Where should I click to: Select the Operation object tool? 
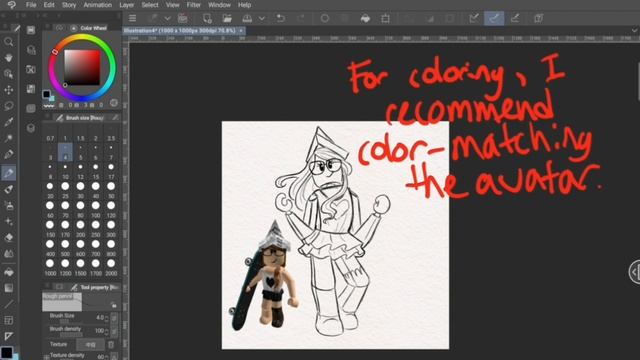click(x=9, y=74)
